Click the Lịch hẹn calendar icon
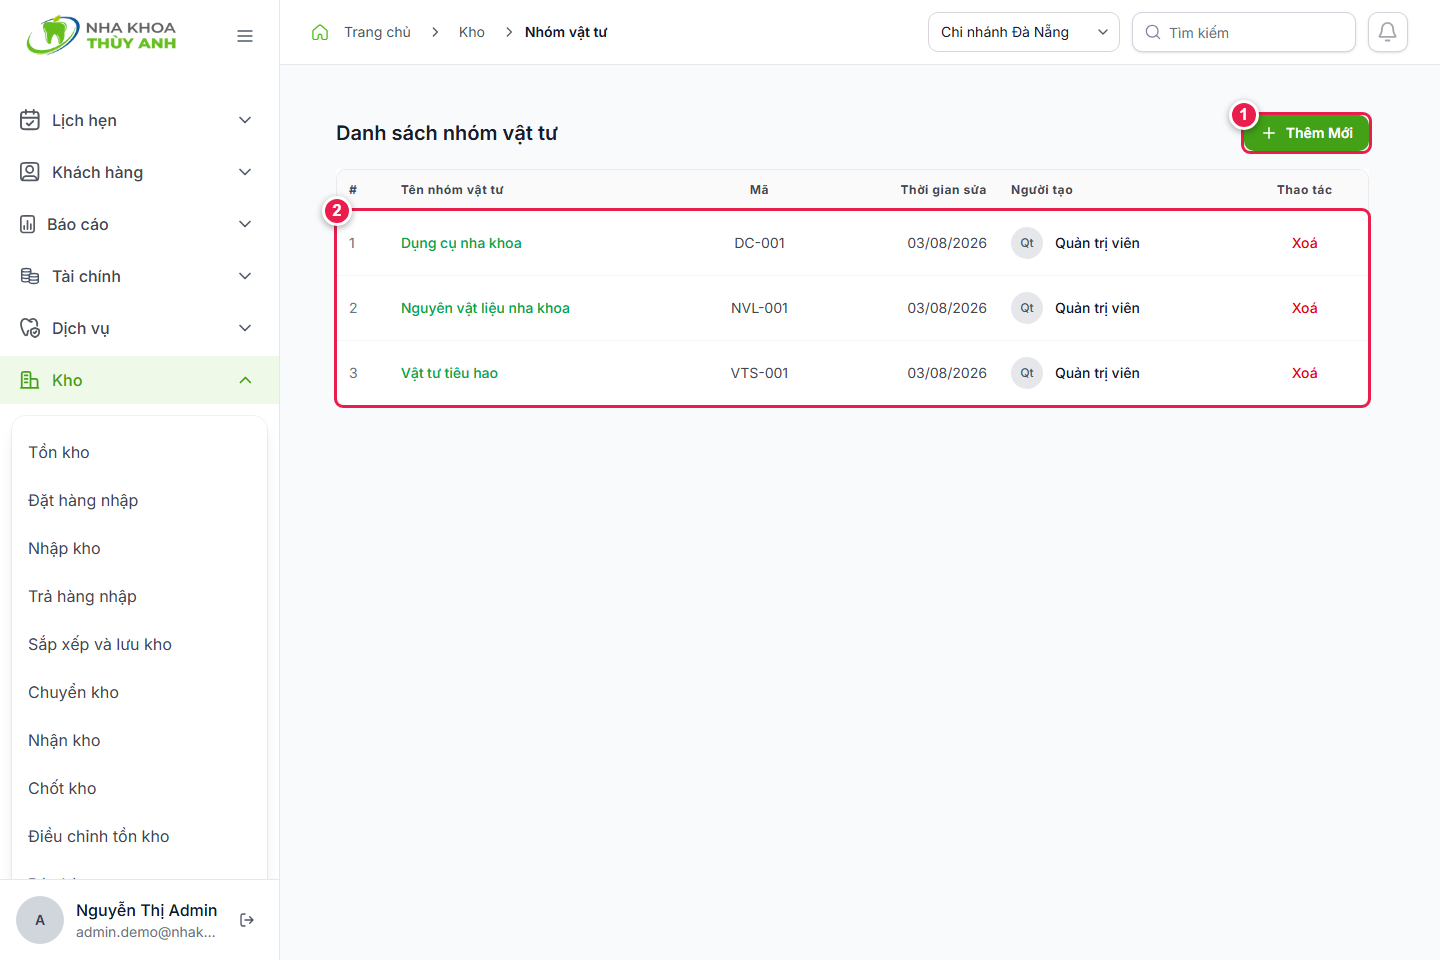This screenshot has height=960, width=1440. point(30,120)
